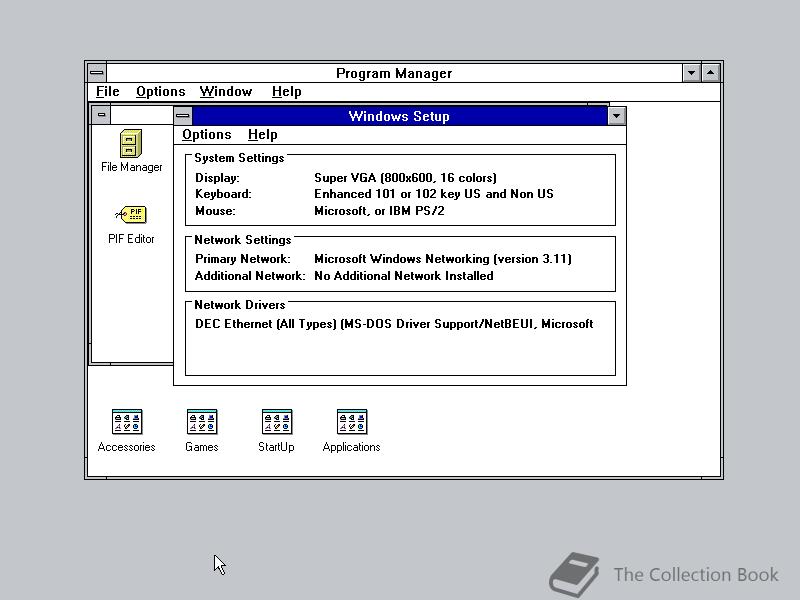Screen dimensions: 800x600
Task: Open Program Manager control-menu box
Action: click(x=96, y=73)
